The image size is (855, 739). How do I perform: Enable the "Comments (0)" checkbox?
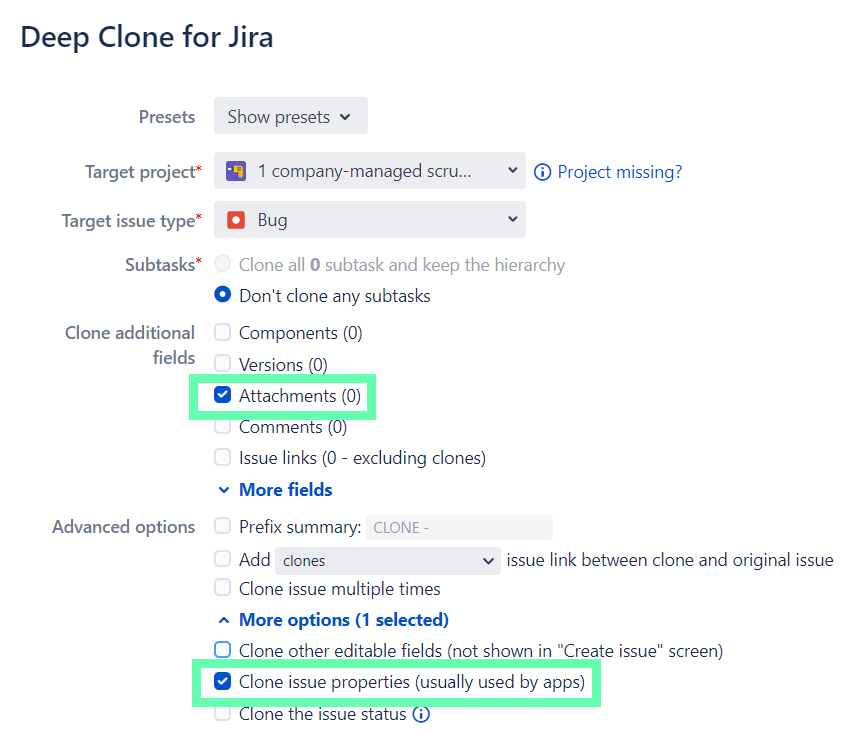tap(222, 426)
